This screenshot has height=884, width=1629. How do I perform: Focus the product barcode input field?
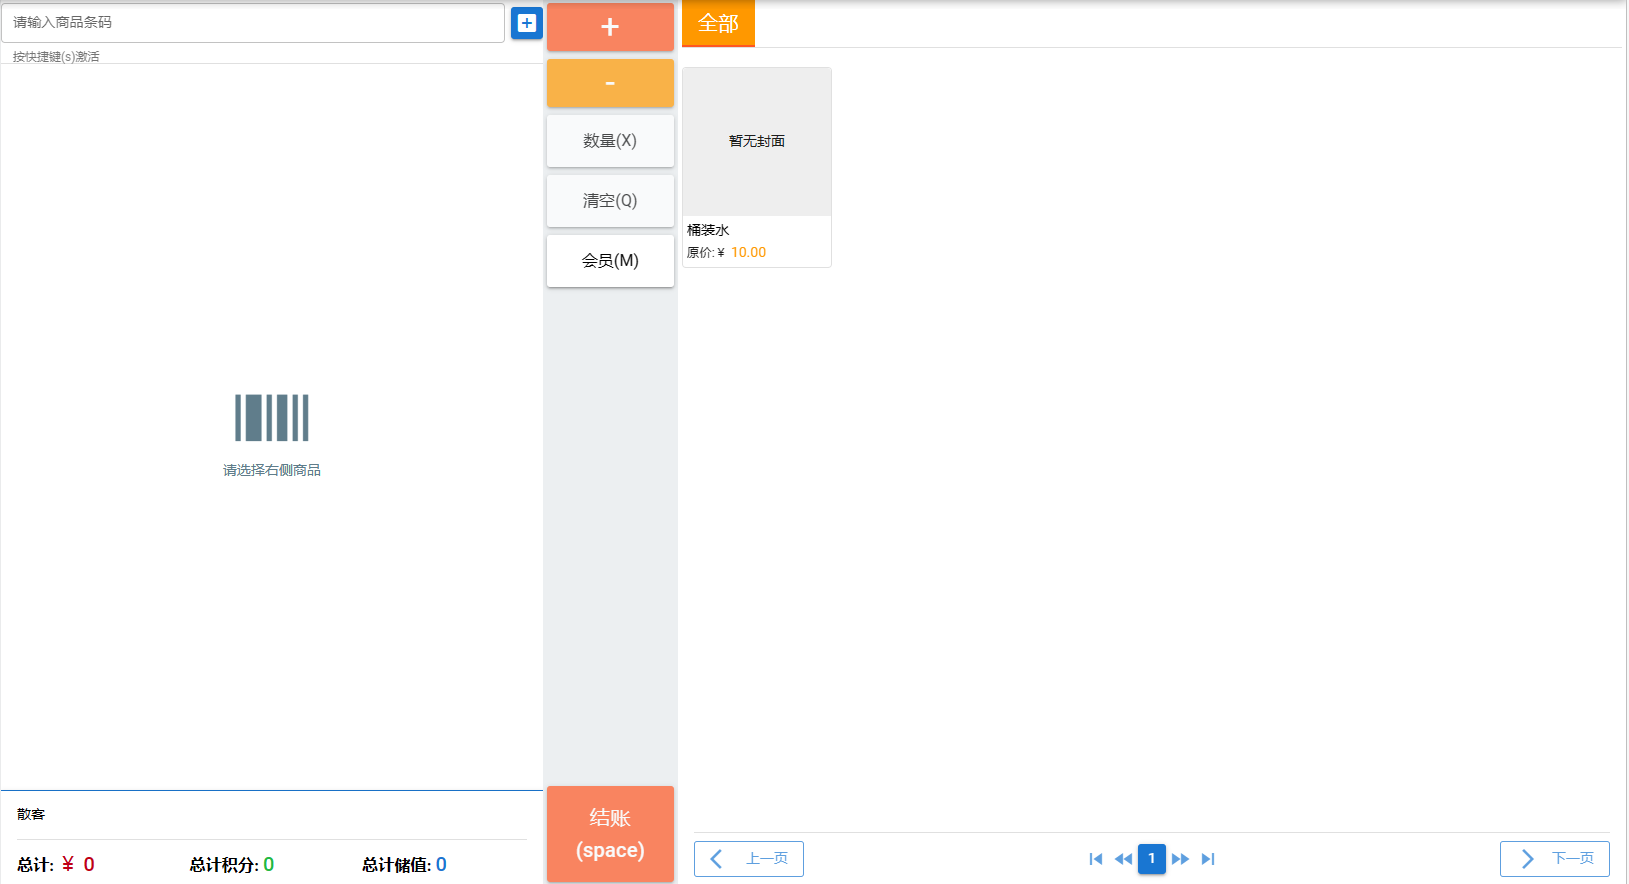[253, 23]
